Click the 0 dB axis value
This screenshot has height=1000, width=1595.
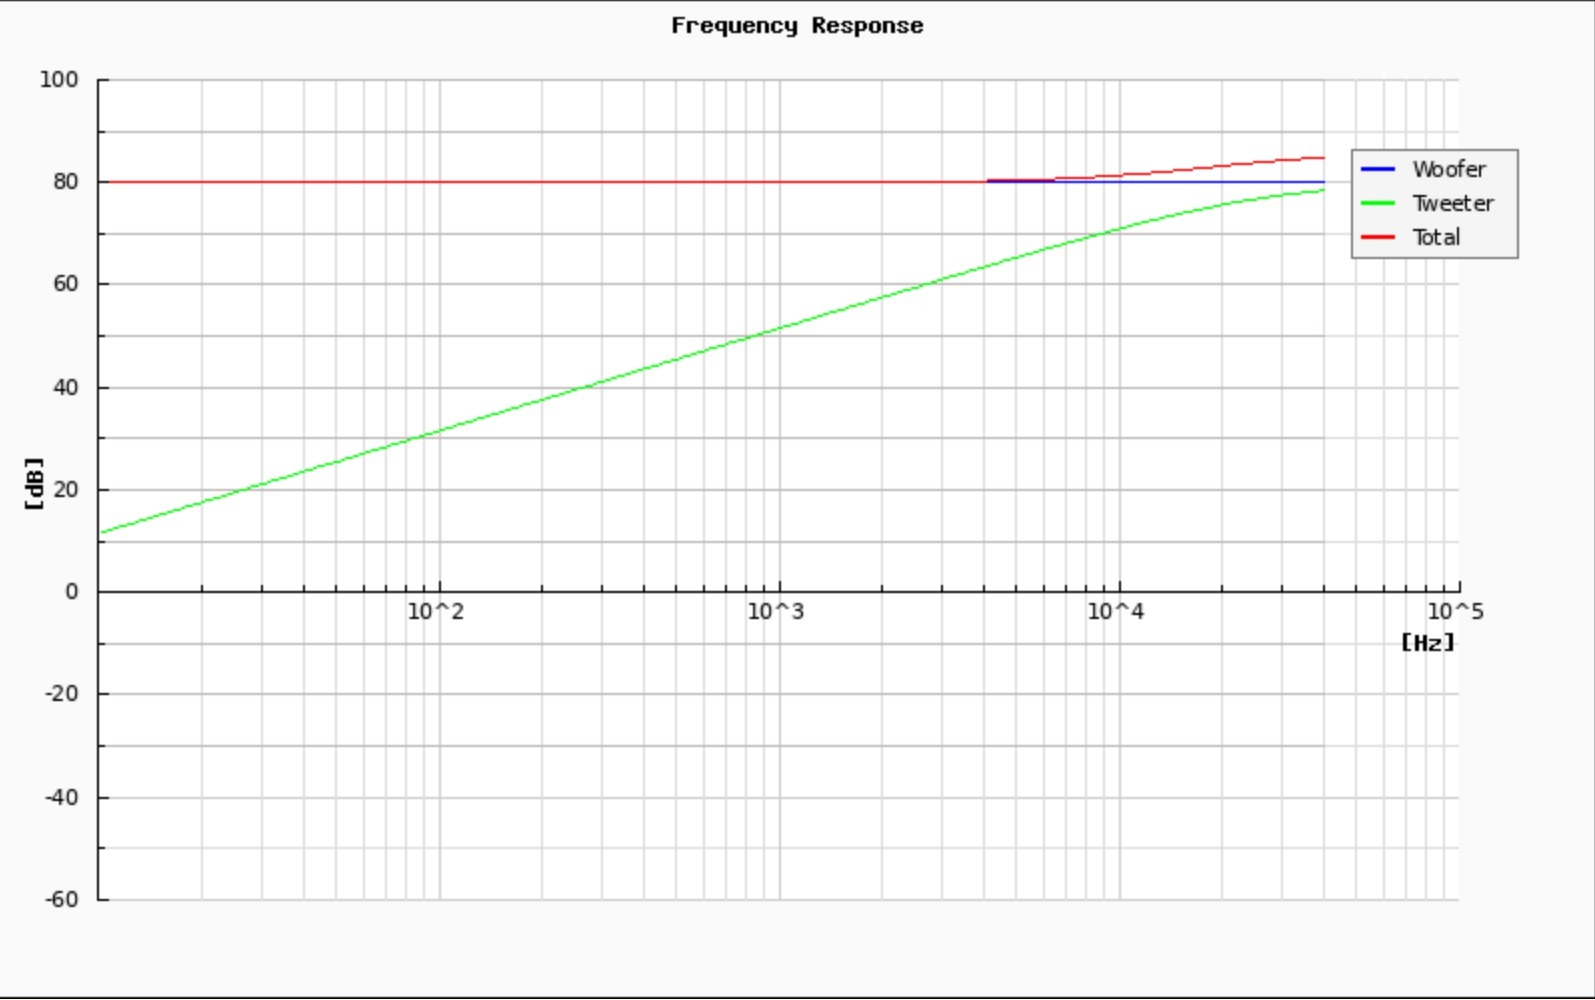(72, 592)
